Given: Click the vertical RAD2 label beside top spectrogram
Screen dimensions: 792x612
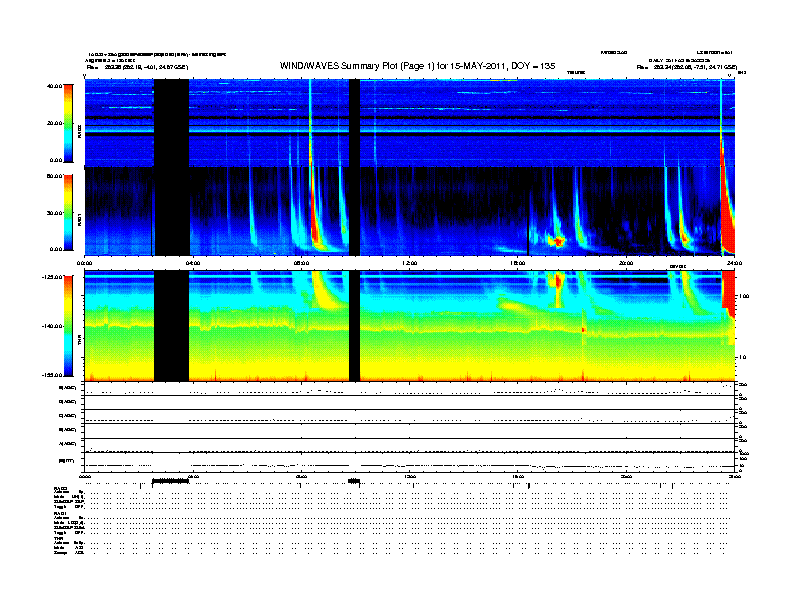Looking at the screenshot, I should tap(79, 131).
